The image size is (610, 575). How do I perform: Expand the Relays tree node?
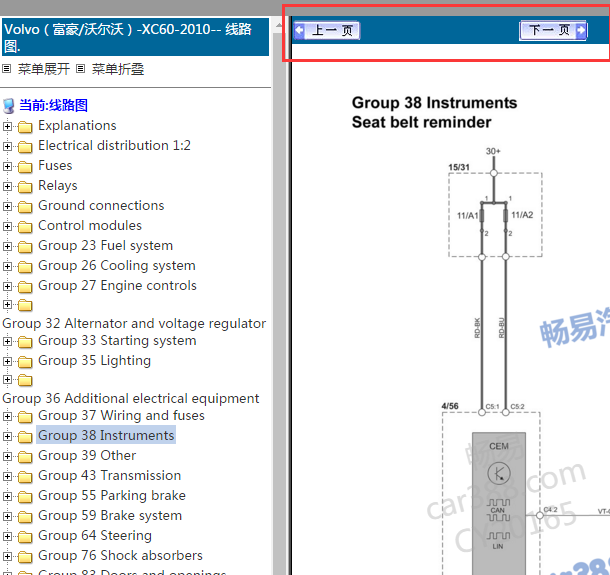(7, 186)
